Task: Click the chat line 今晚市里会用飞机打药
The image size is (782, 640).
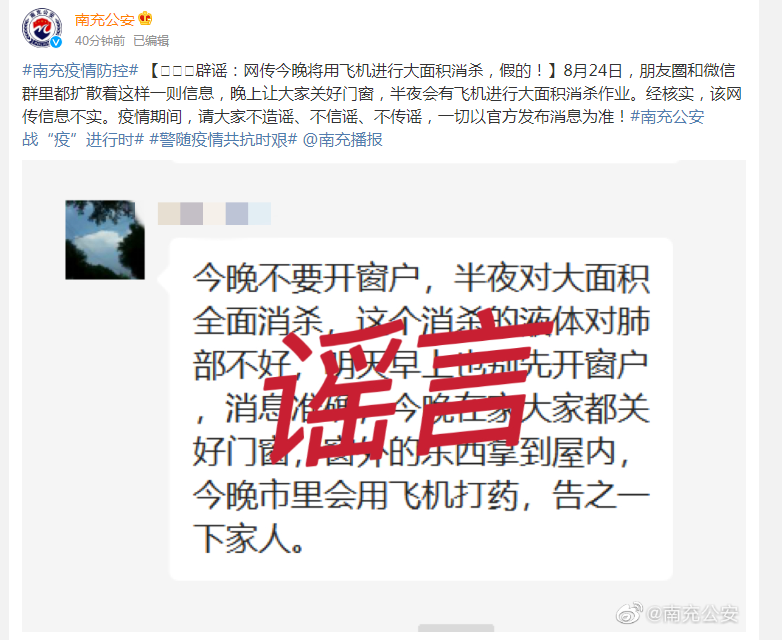Action: [x=356, y=496]
